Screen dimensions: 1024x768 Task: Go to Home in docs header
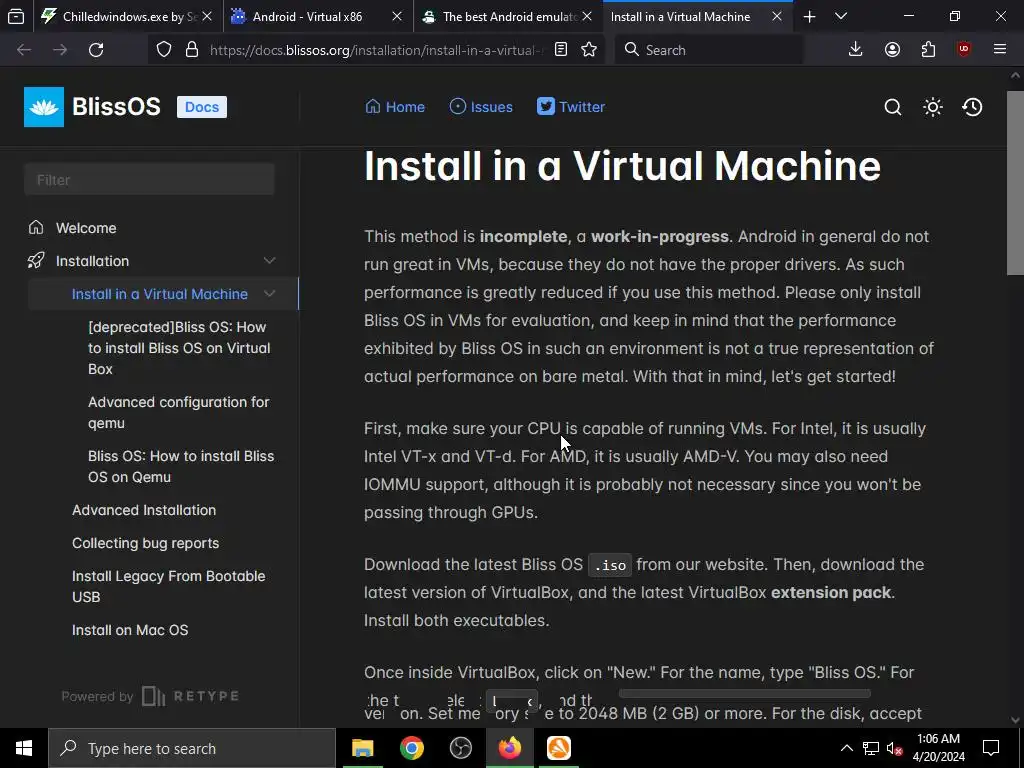[x=395, y=106]
